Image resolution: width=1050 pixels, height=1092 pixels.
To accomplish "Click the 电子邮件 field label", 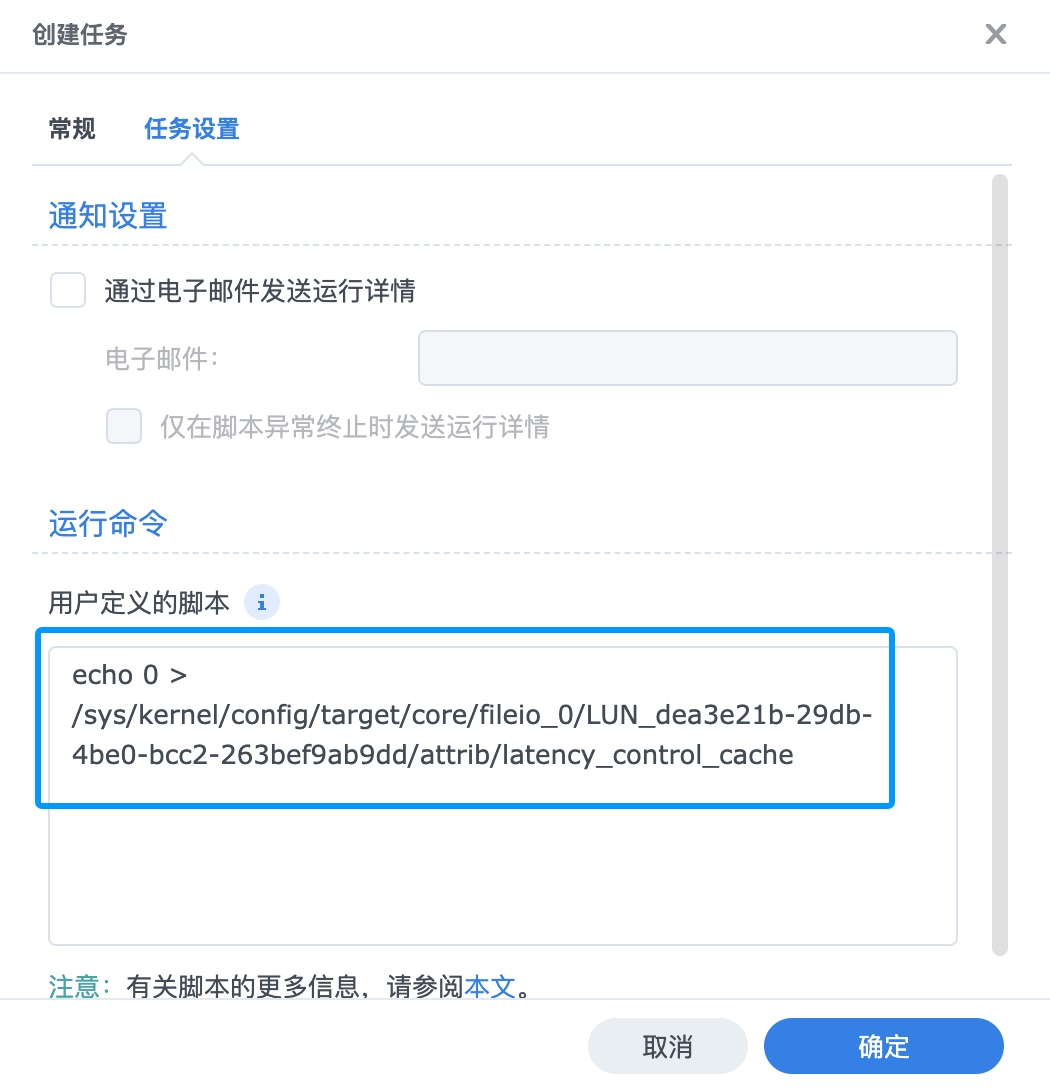I will pyautogui.click(x=161, y=358).
